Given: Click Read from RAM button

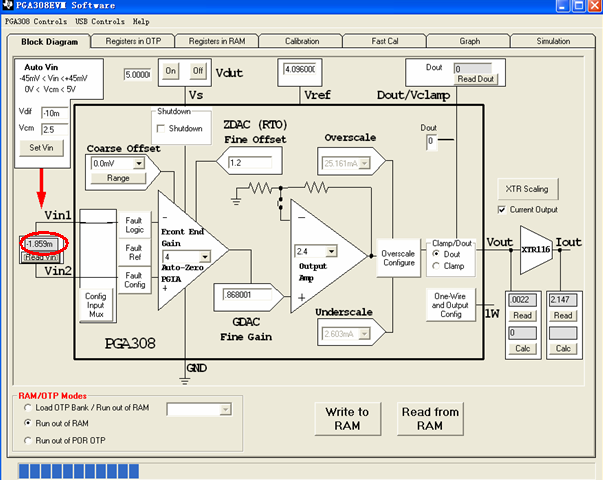Looking at the screenshot, I should coord(430,419).
